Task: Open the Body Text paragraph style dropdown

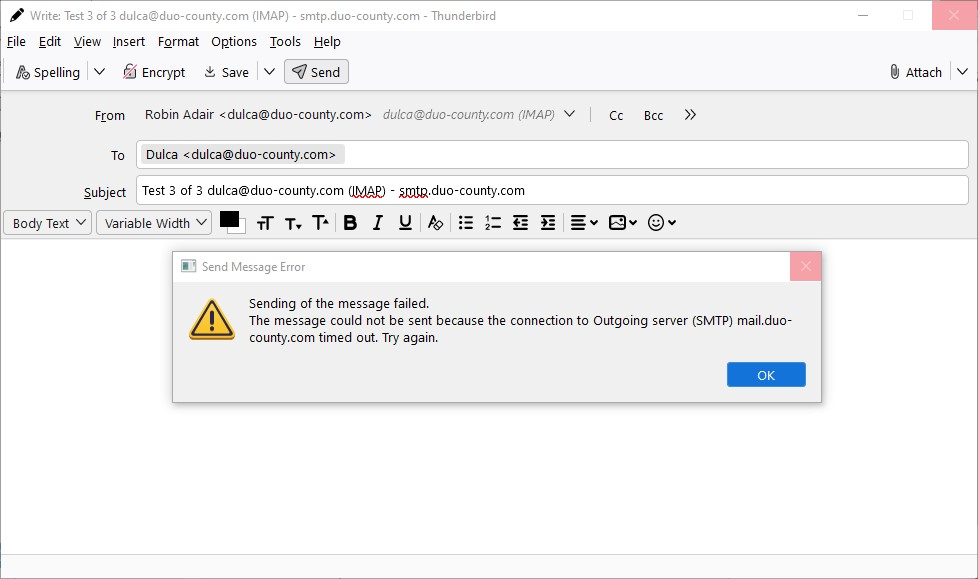Action: click(48, 223)
